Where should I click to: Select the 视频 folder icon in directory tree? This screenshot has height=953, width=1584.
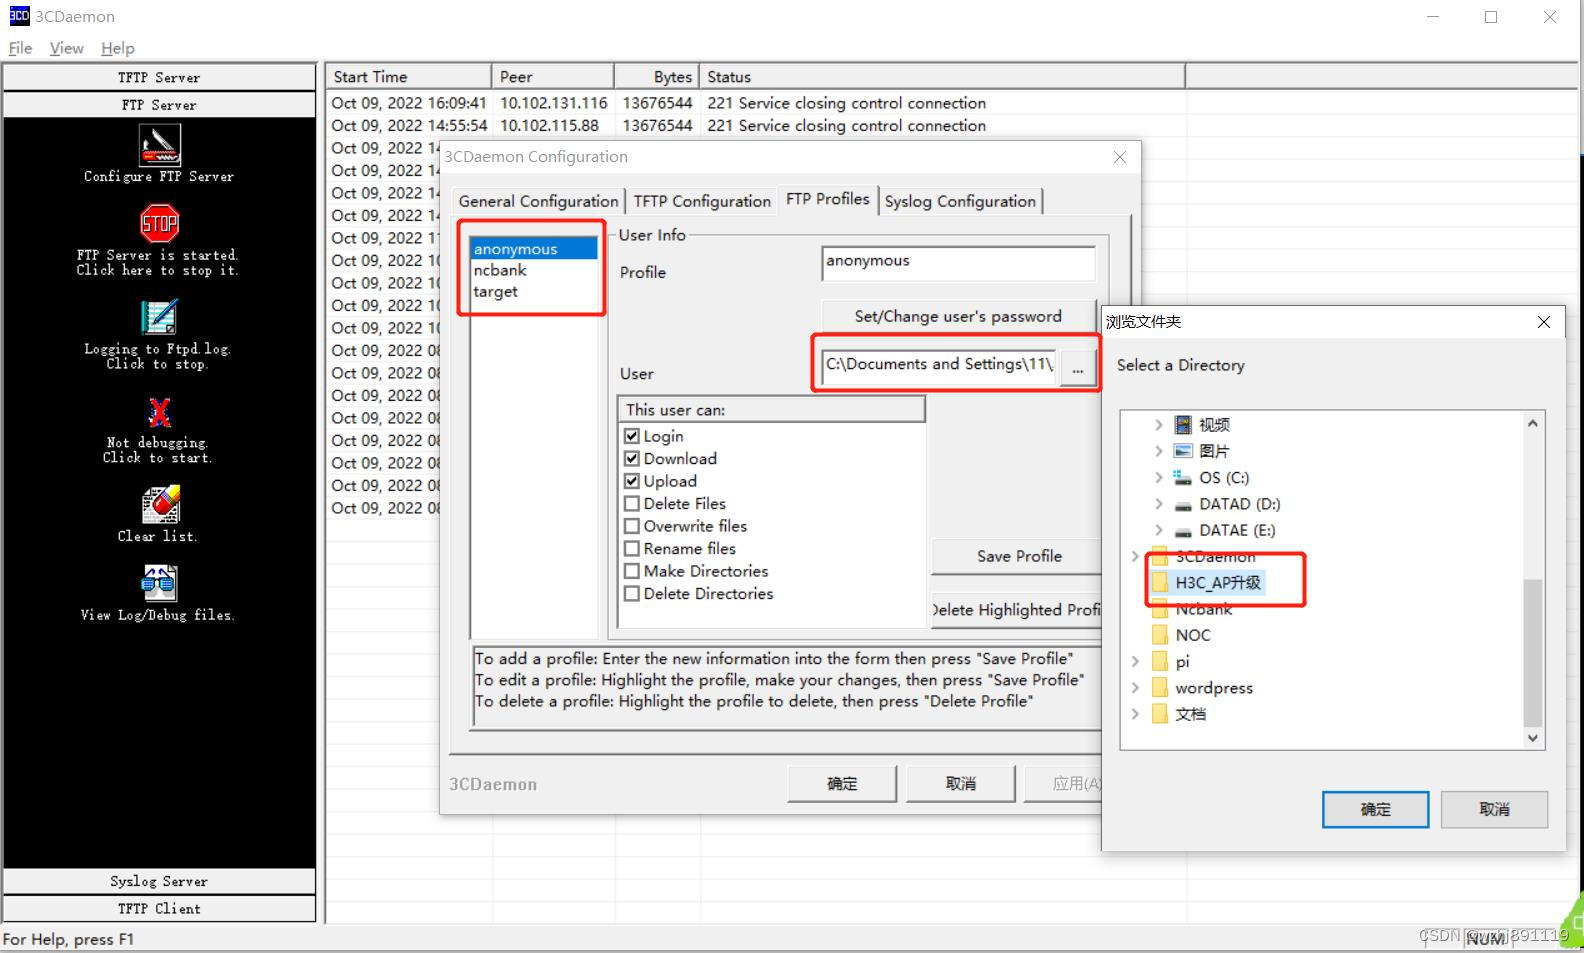tap(1183, 425)
